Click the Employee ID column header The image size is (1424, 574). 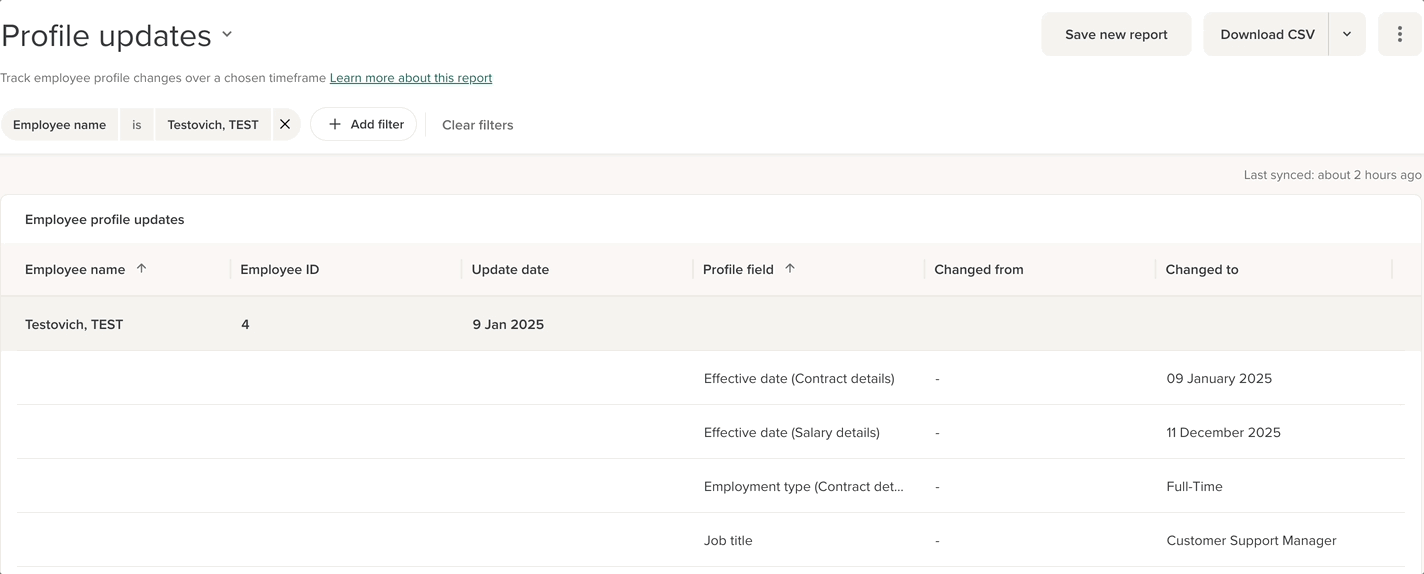pos(279,269)
